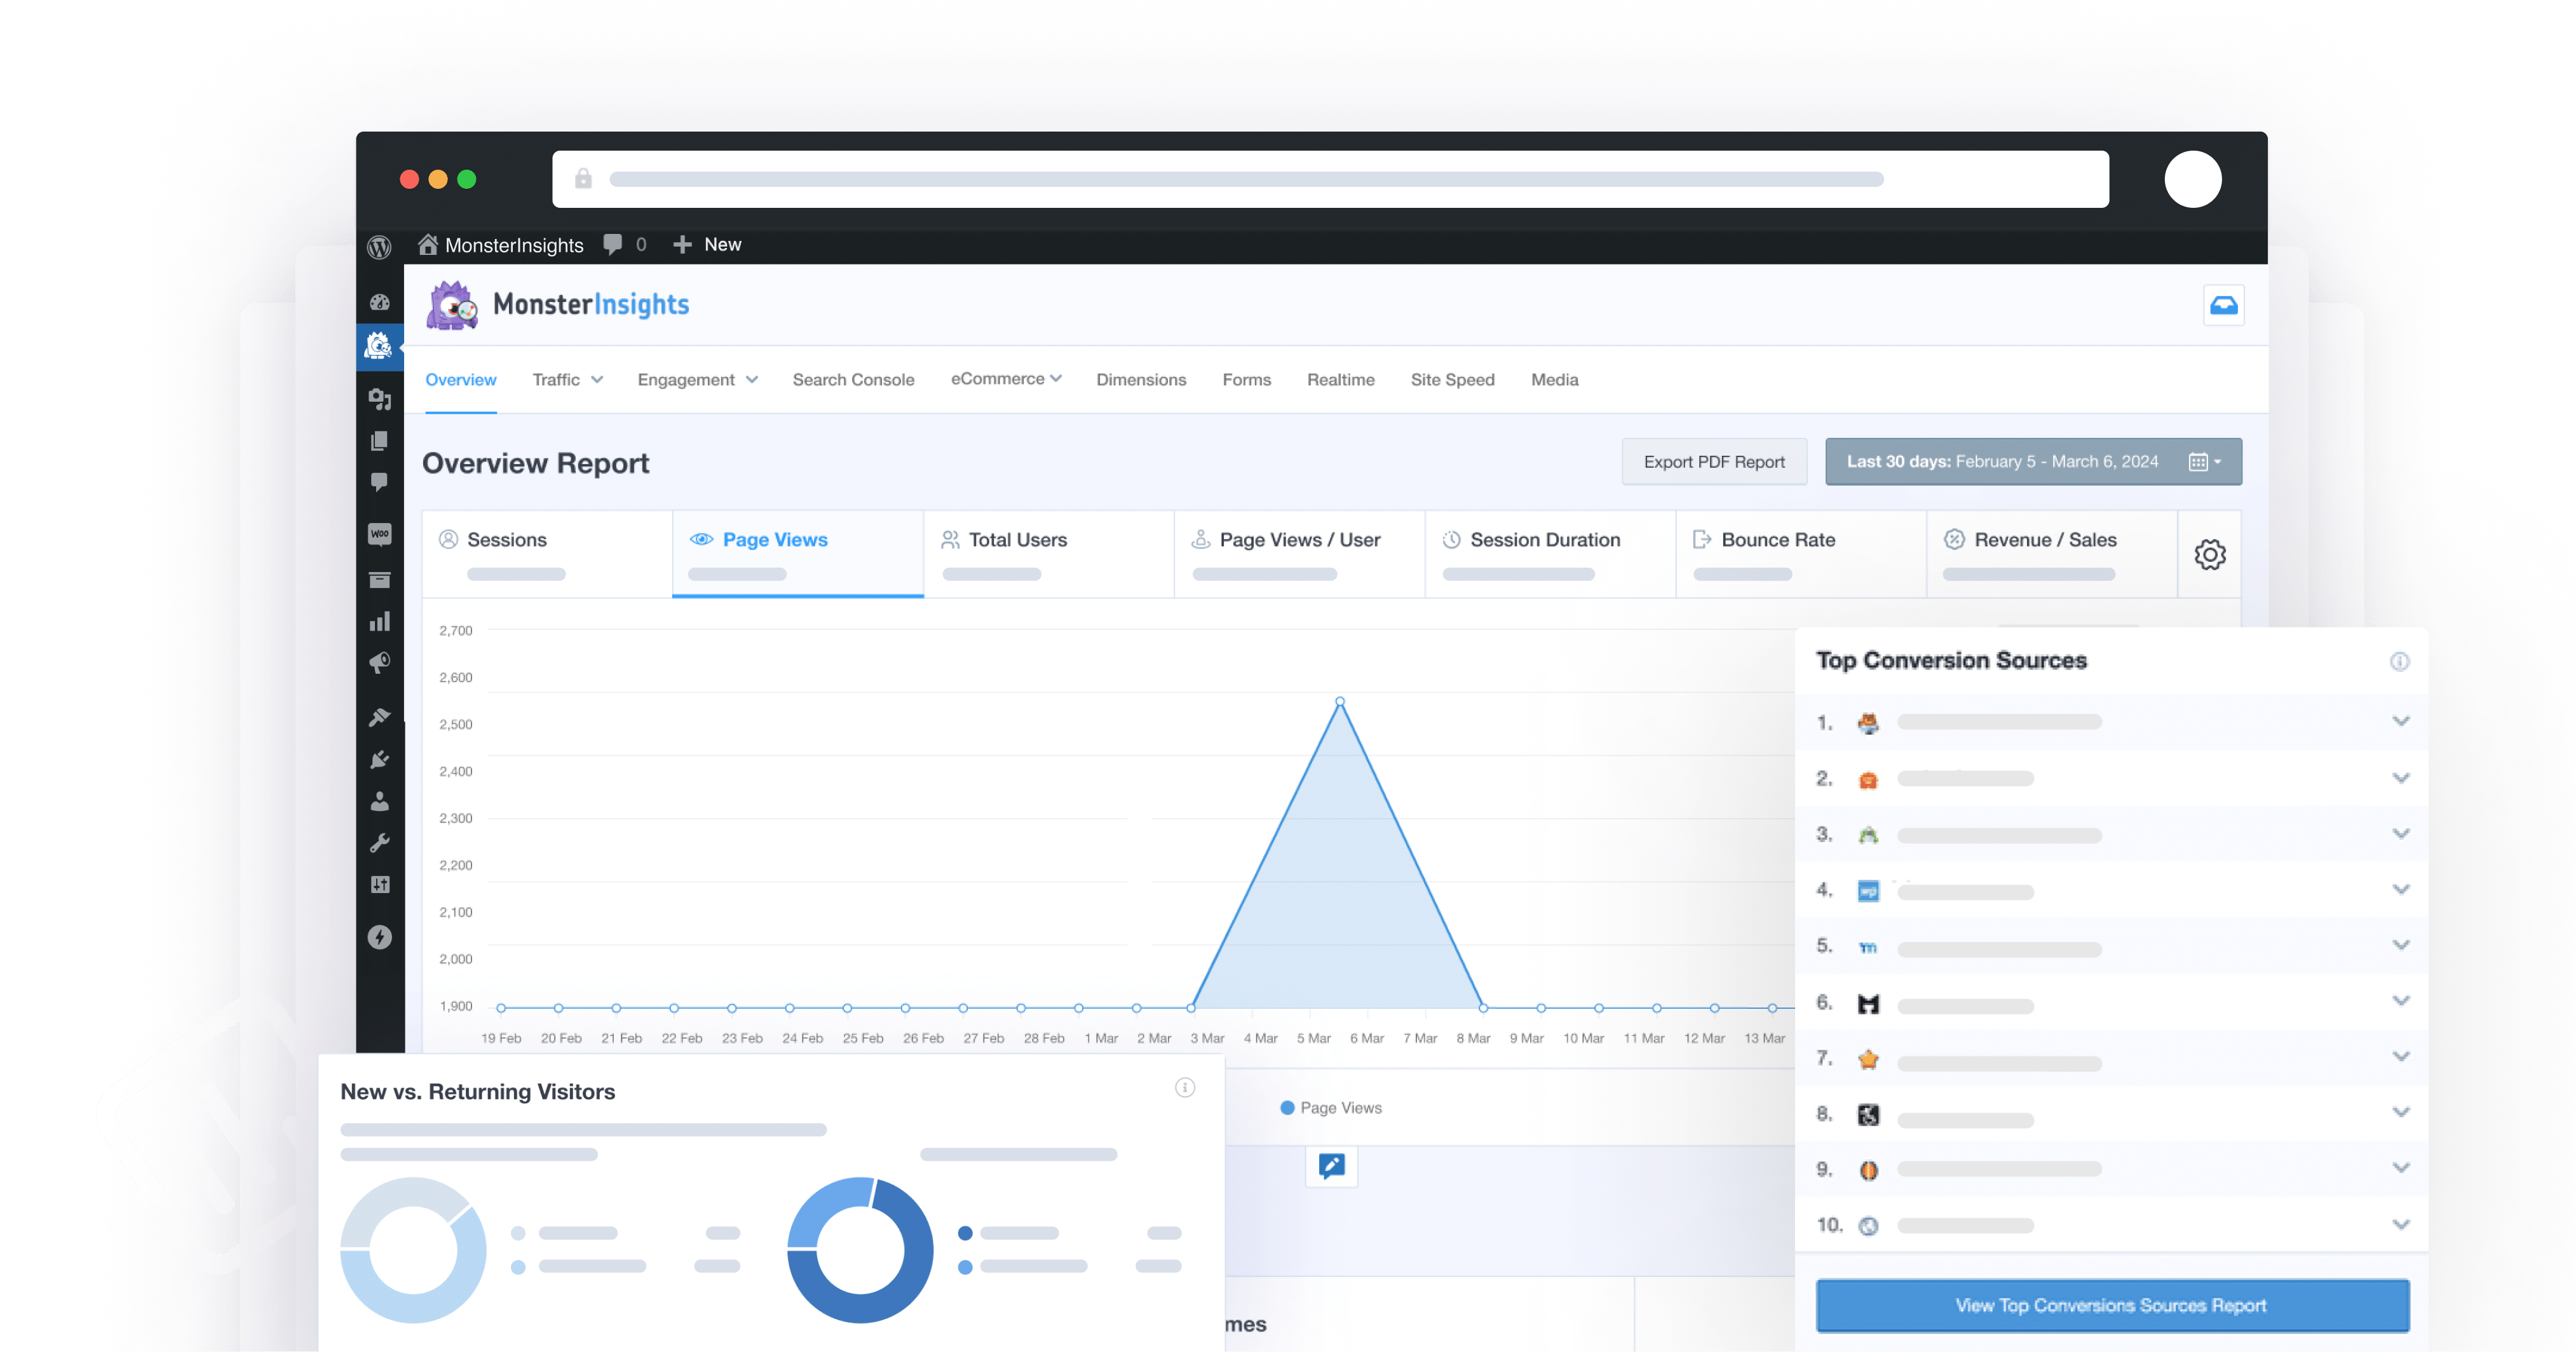Expand the eCommerce dropdown menu
This screenshot has height=1352, width=2576.
(1005, 379)
